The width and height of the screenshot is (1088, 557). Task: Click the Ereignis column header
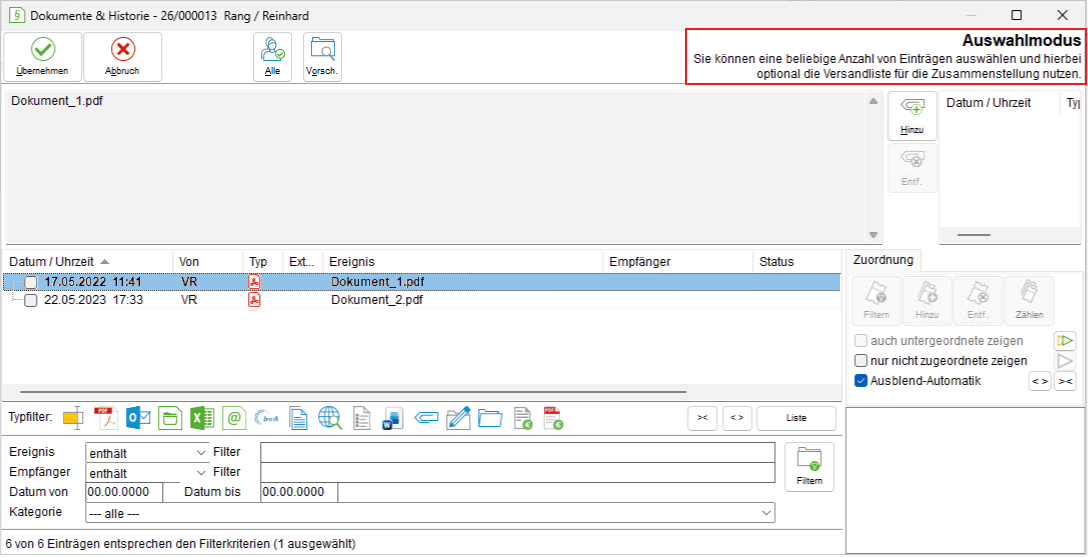click(463, 262)
